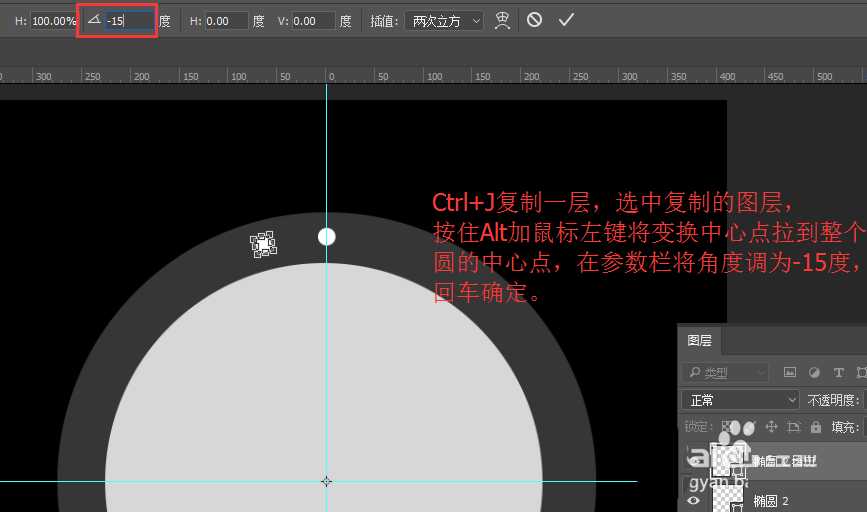Click the warp mode switch icon
867x512 pixels.
(x=503, y=20)
